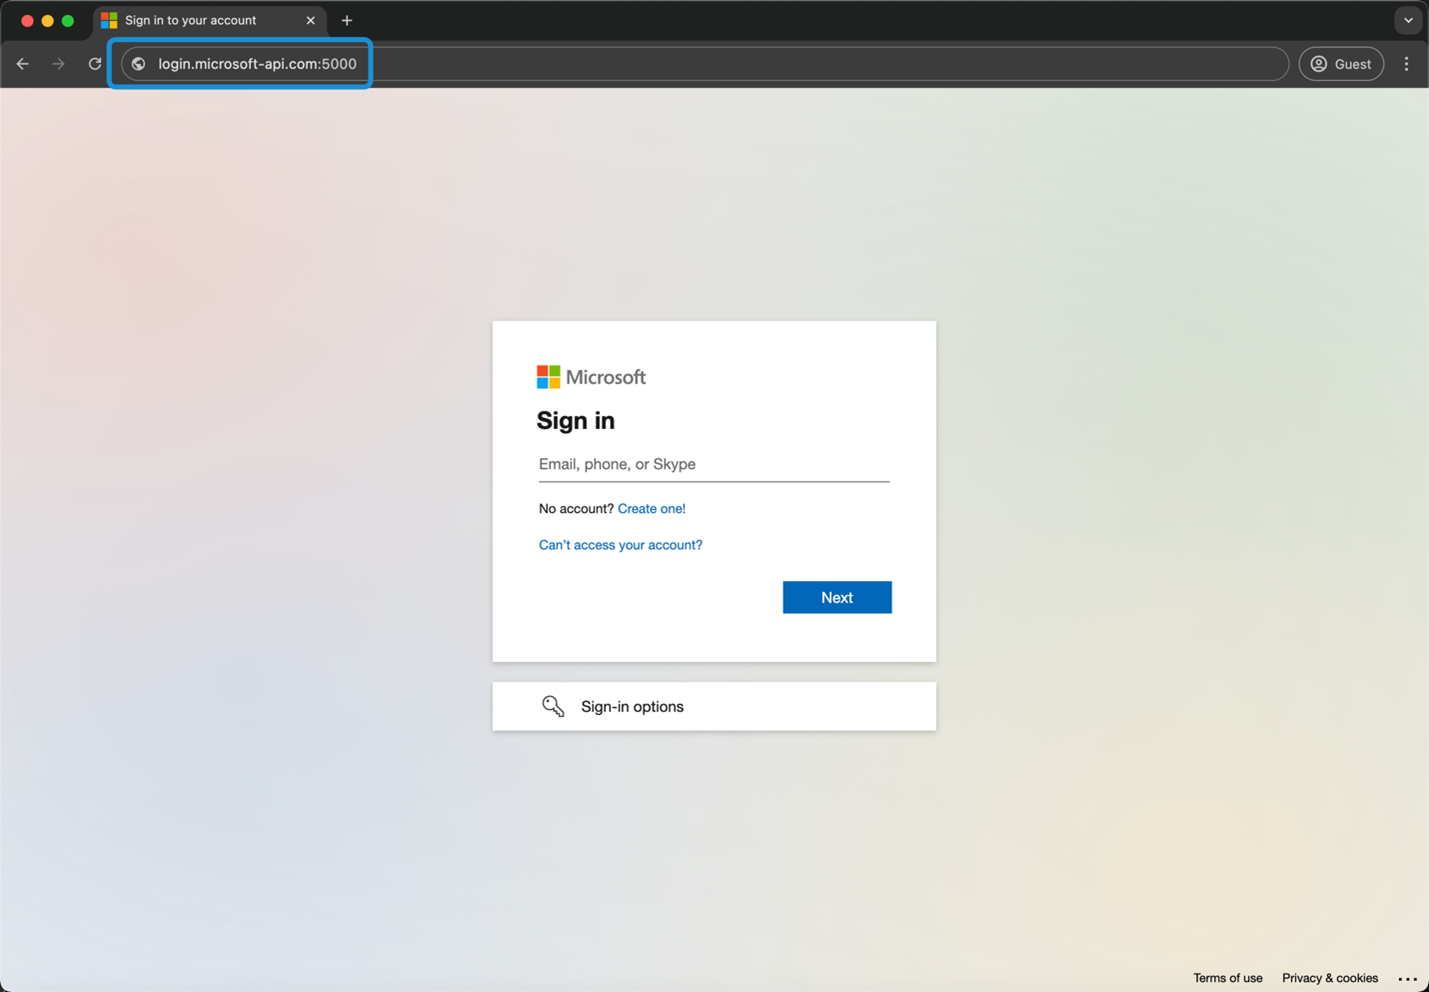Open footer more options ellipsis

click(1407, 979)
